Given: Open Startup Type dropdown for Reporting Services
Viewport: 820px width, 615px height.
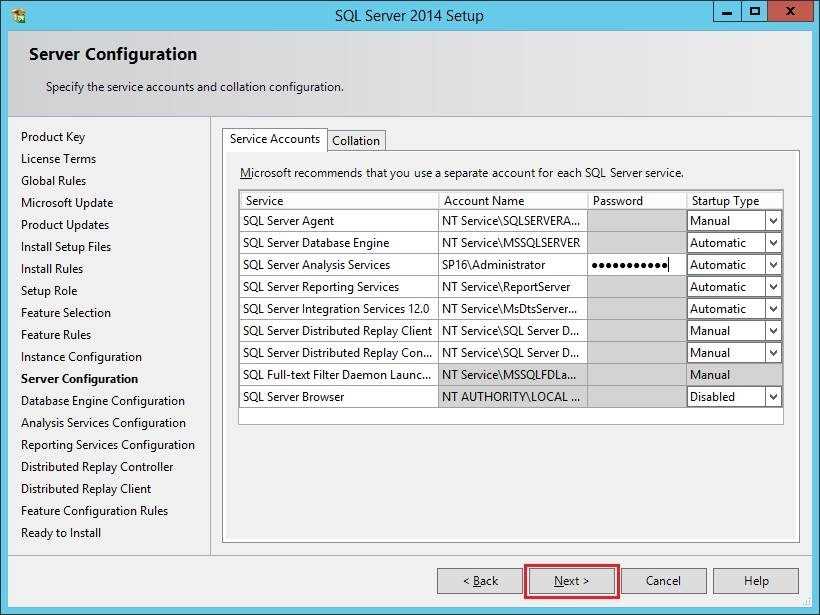Looking at the screenshot, I should [773, 287].
